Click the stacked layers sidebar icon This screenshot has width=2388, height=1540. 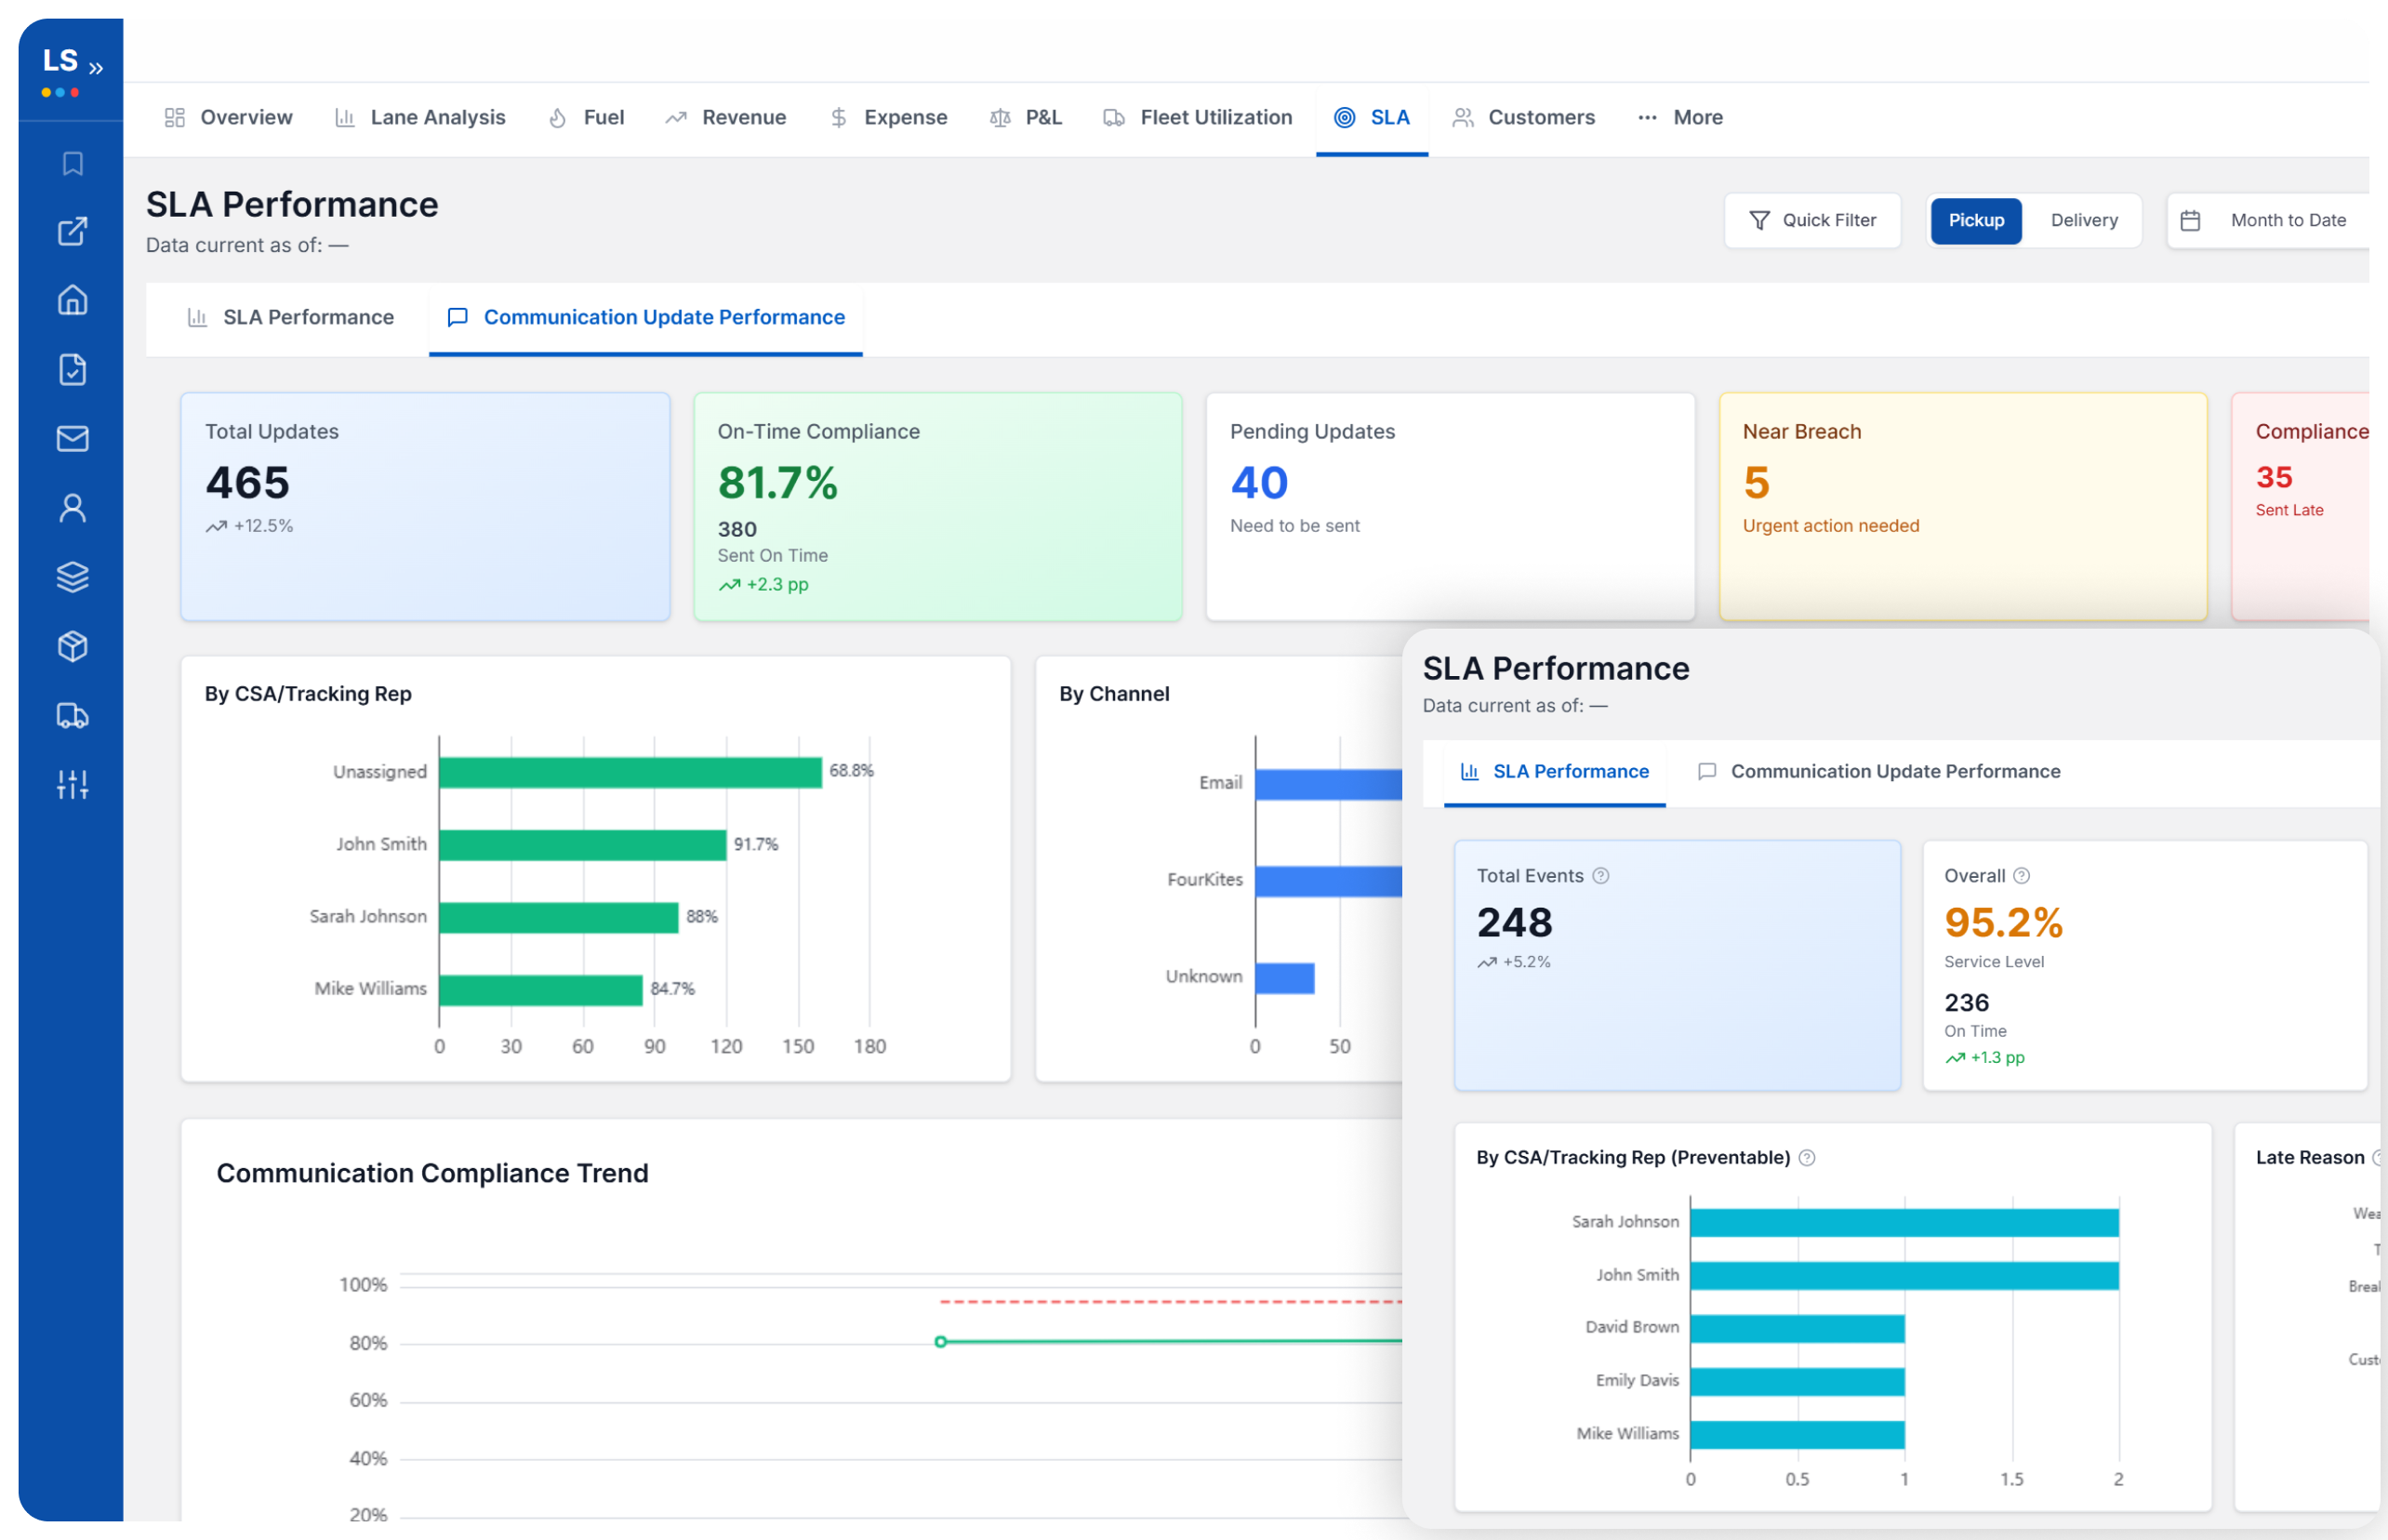point(72,577)
